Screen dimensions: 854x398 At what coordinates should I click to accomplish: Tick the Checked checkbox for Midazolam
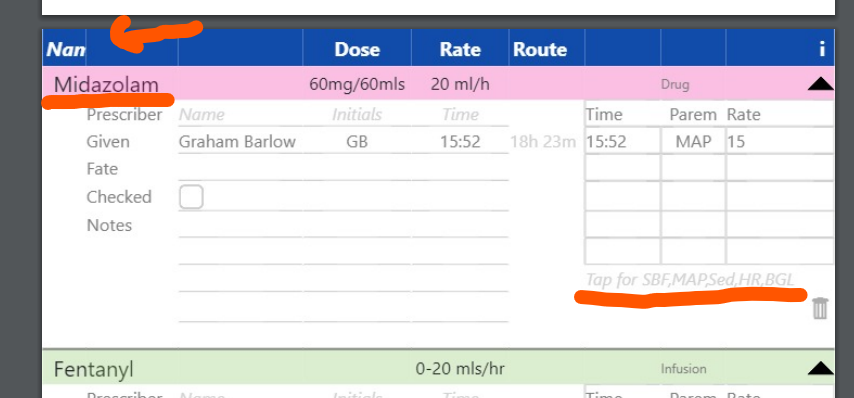coord(191,197)
